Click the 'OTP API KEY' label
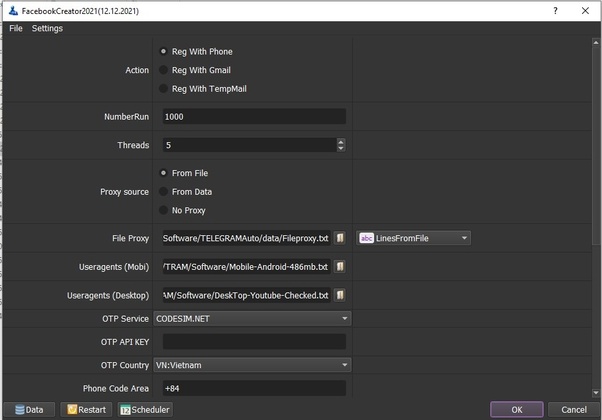This screenshot has width=602, height=420. (125, 342)
